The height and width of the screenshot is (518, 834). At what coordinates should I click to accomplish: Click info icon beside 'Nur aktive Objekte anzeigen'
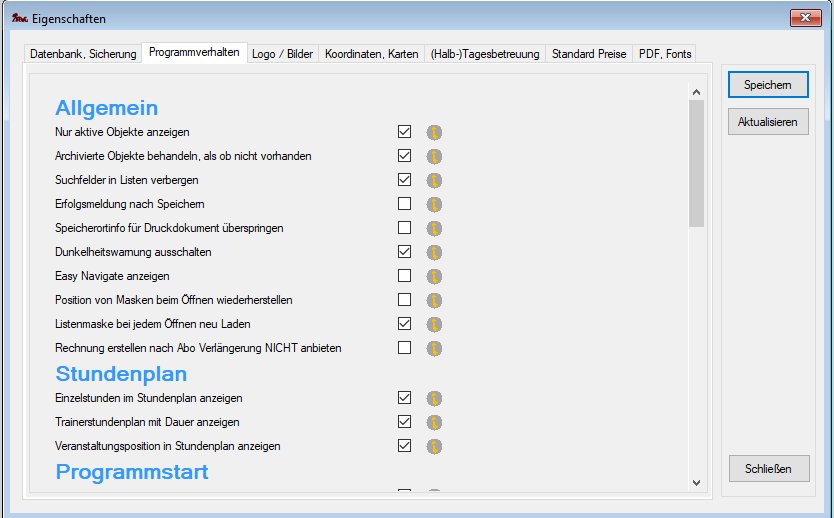click(435, 132)
